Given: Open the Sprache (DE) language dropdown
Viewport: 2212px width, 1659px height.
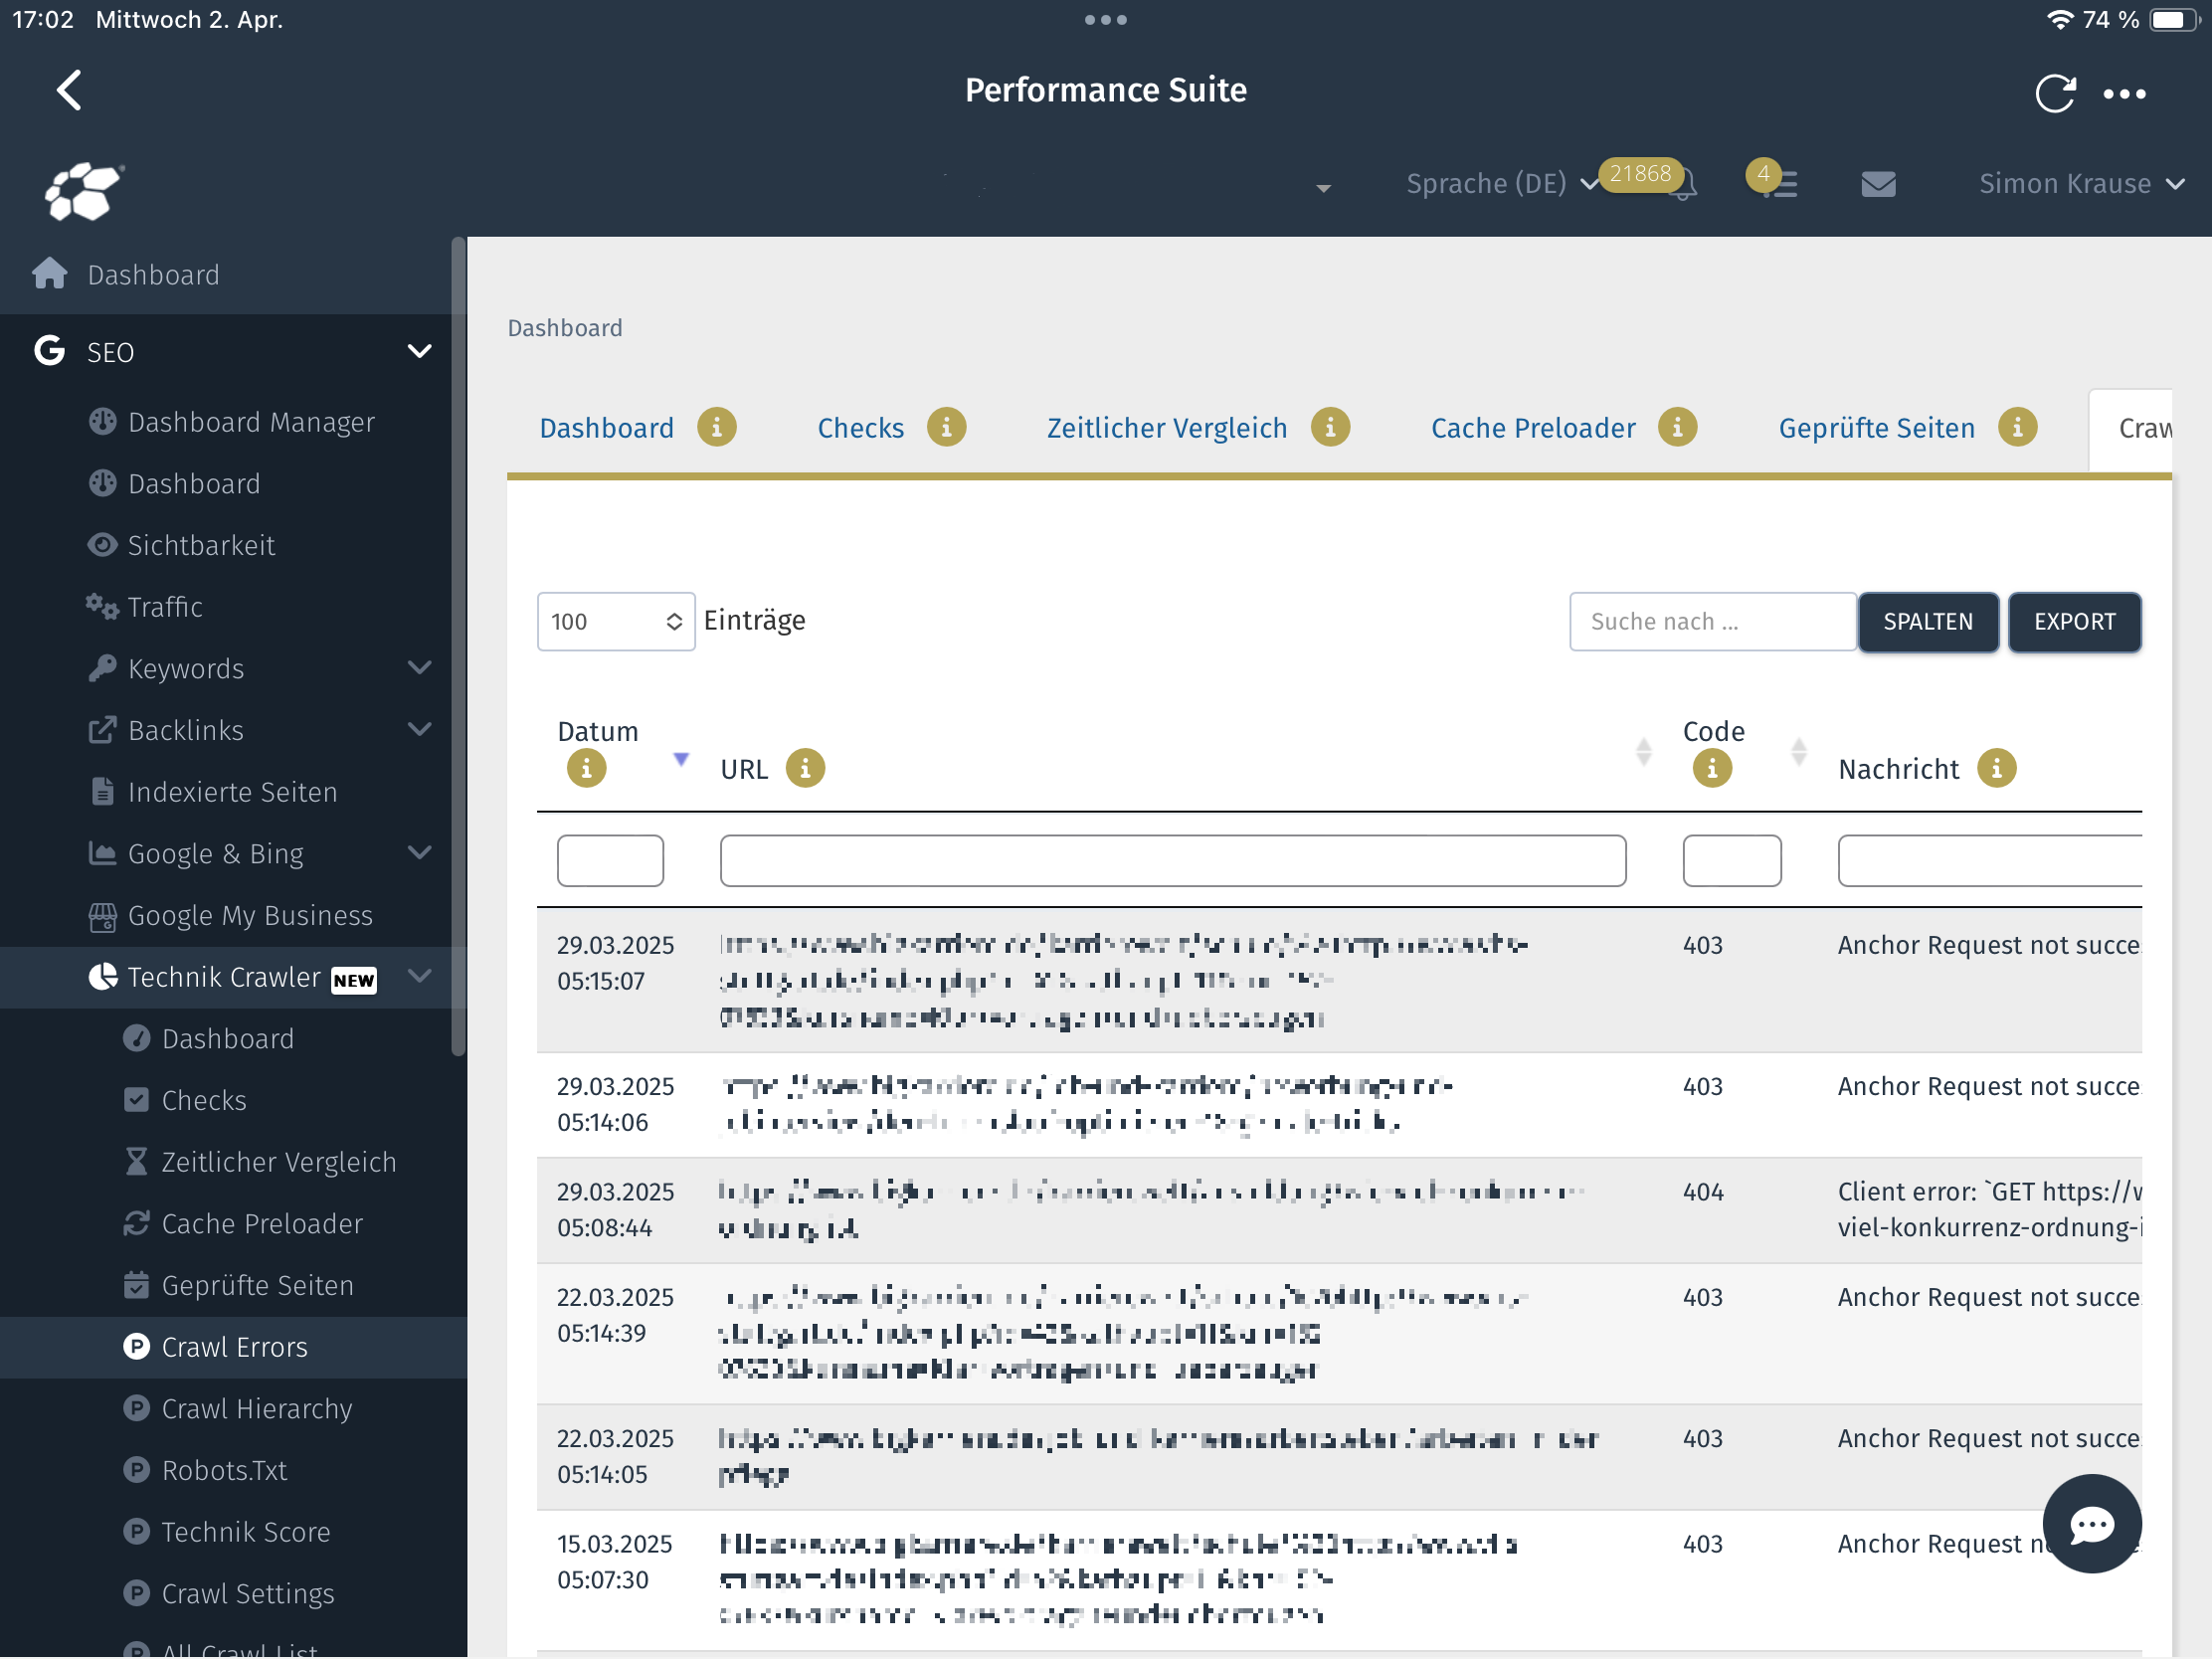Looking at the screenshot, I should [1501, 184].
